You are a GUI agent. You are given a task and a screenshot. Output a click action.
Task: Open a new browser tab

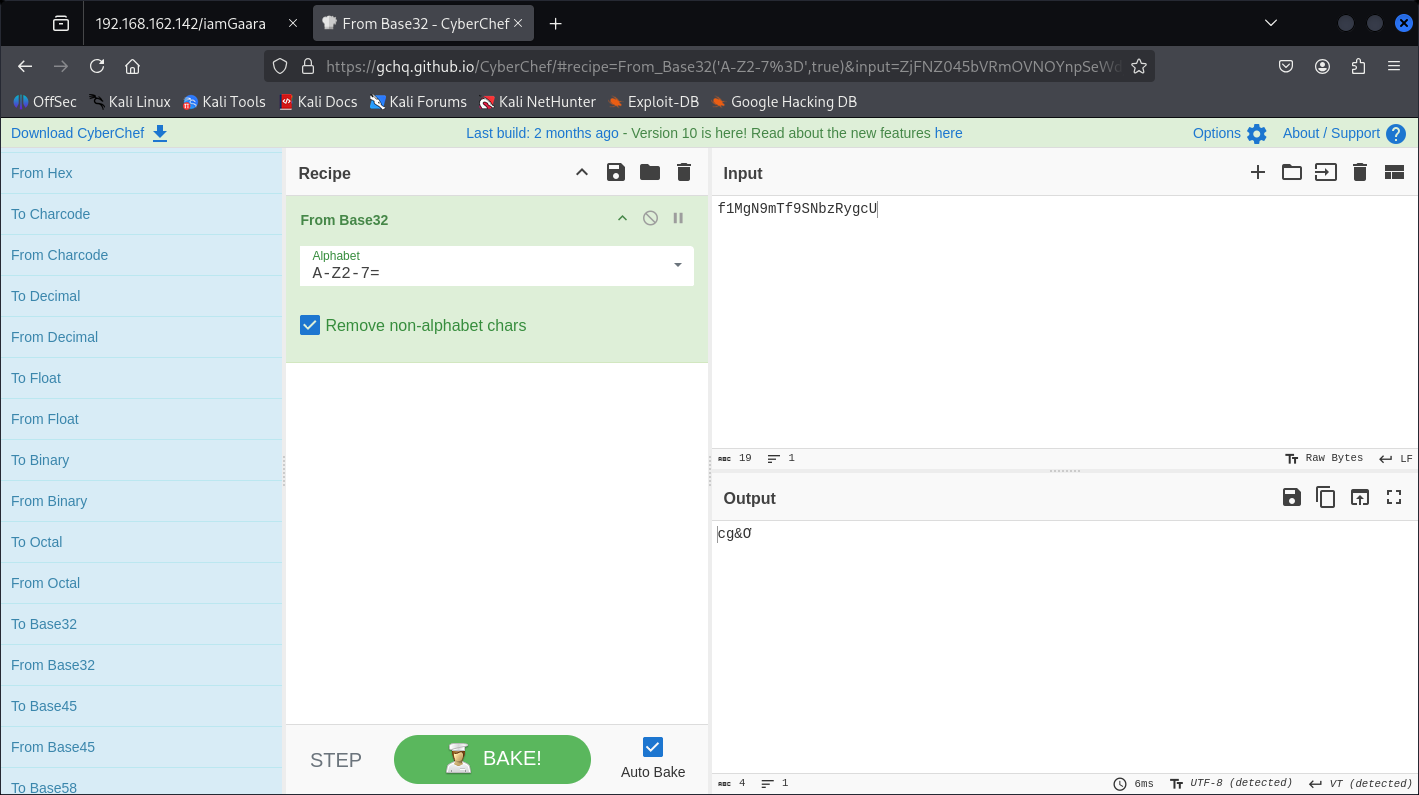coord(556,23)
